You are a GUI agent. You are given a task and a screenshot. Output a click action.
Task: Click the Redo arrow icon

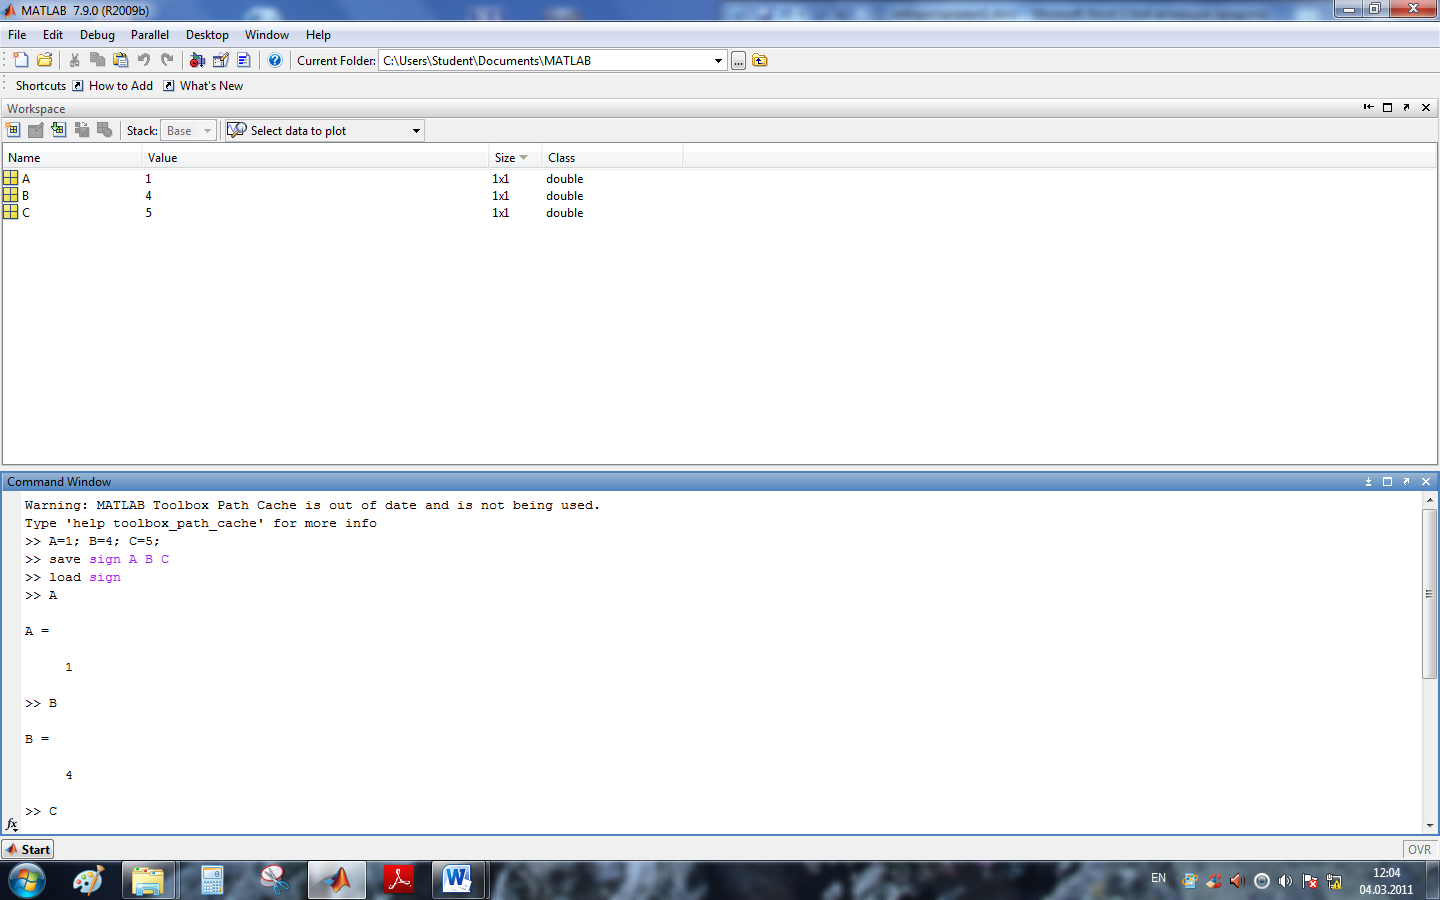[167, 60]
